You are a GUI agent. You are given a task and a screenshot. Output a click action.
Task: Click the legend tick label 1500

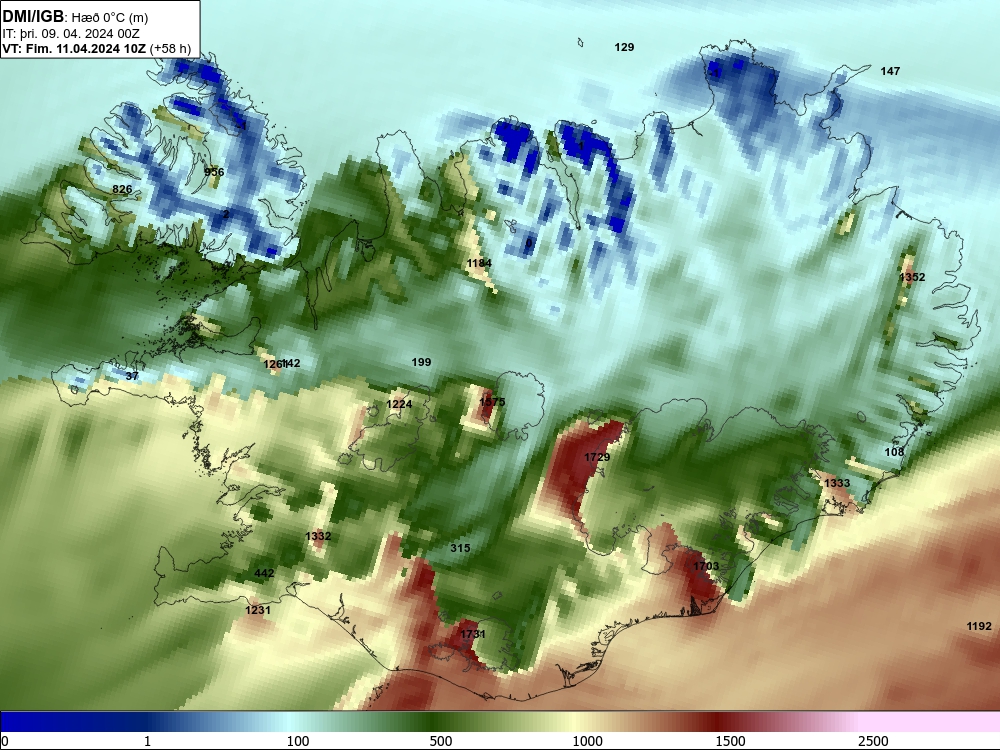point(730,741)
